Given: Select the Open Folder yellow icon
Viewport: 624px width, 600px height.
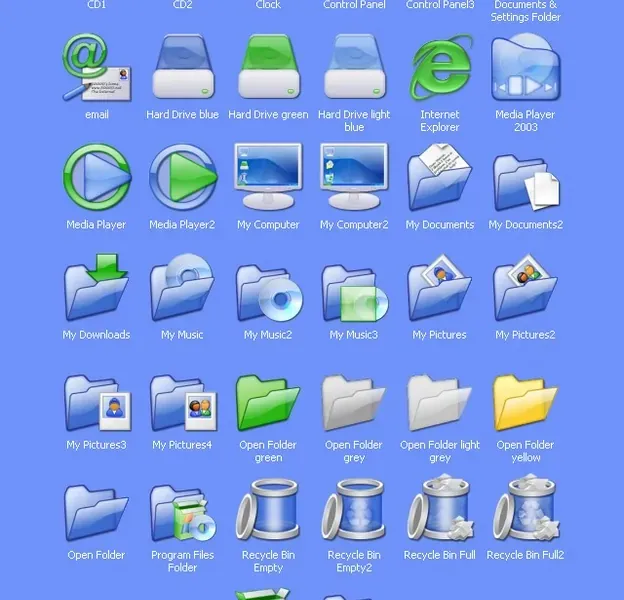Looking at the screenshot, I should coord(525,402).
